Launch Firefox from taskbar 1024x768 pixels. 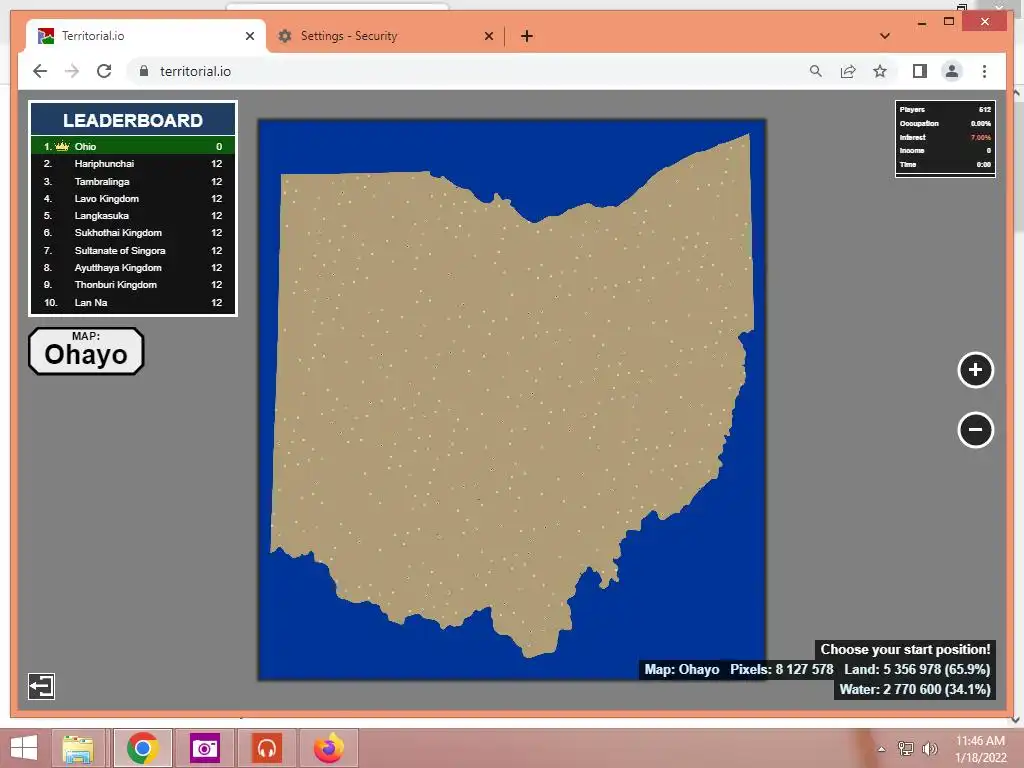(x=328, y=748)
